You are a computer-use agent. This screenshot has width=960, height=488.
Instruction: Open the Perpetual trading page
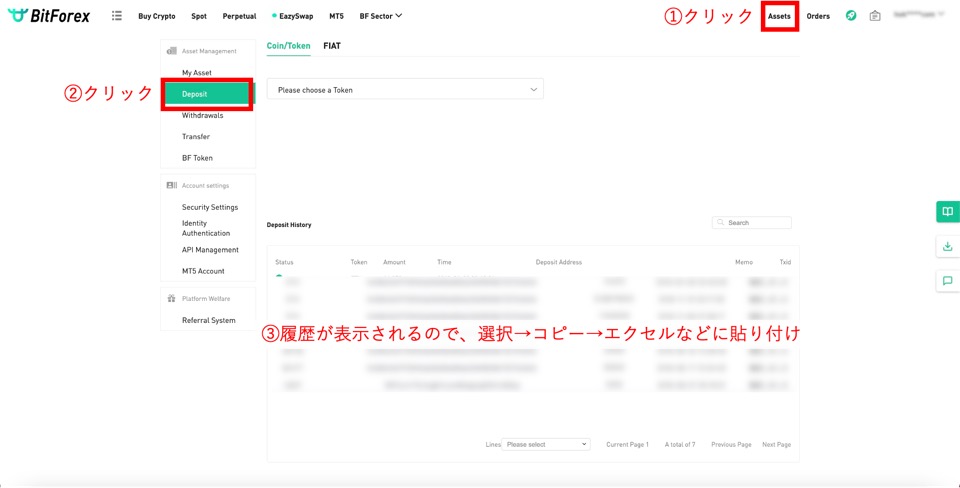239,17
